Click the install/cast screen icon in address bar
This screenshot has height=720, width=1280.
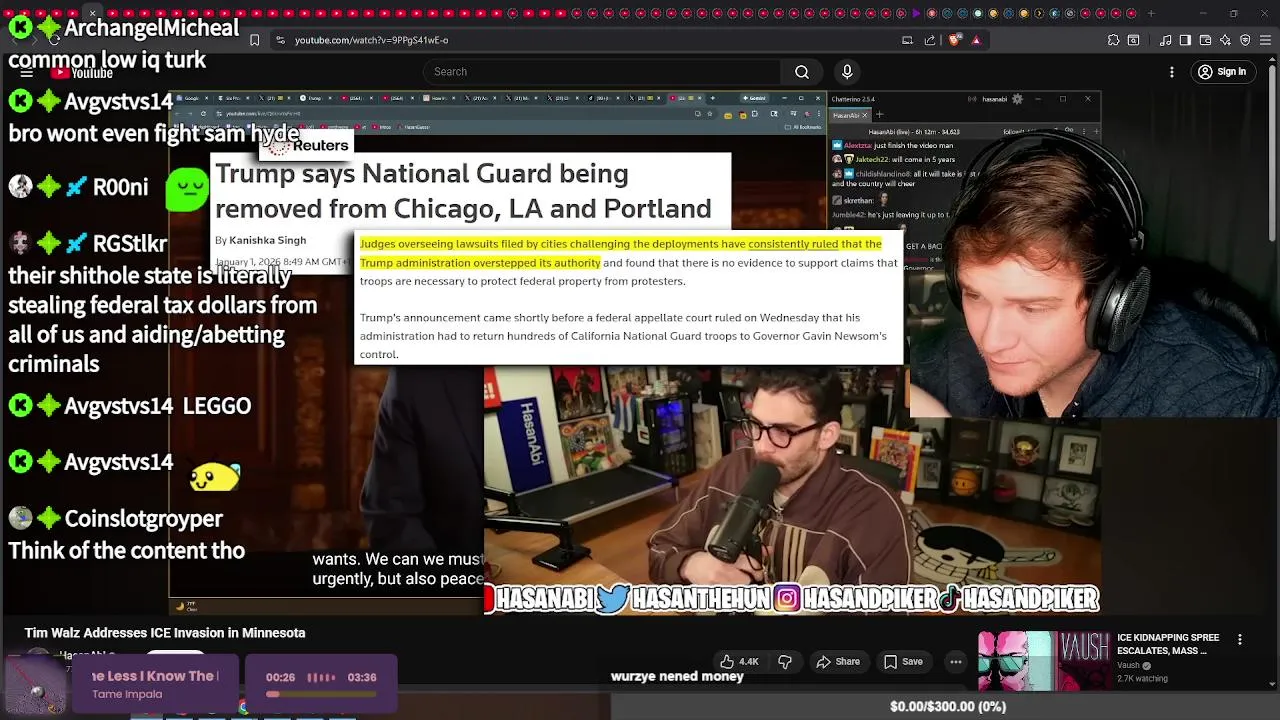pyautogui.click(x=907, y=40)
